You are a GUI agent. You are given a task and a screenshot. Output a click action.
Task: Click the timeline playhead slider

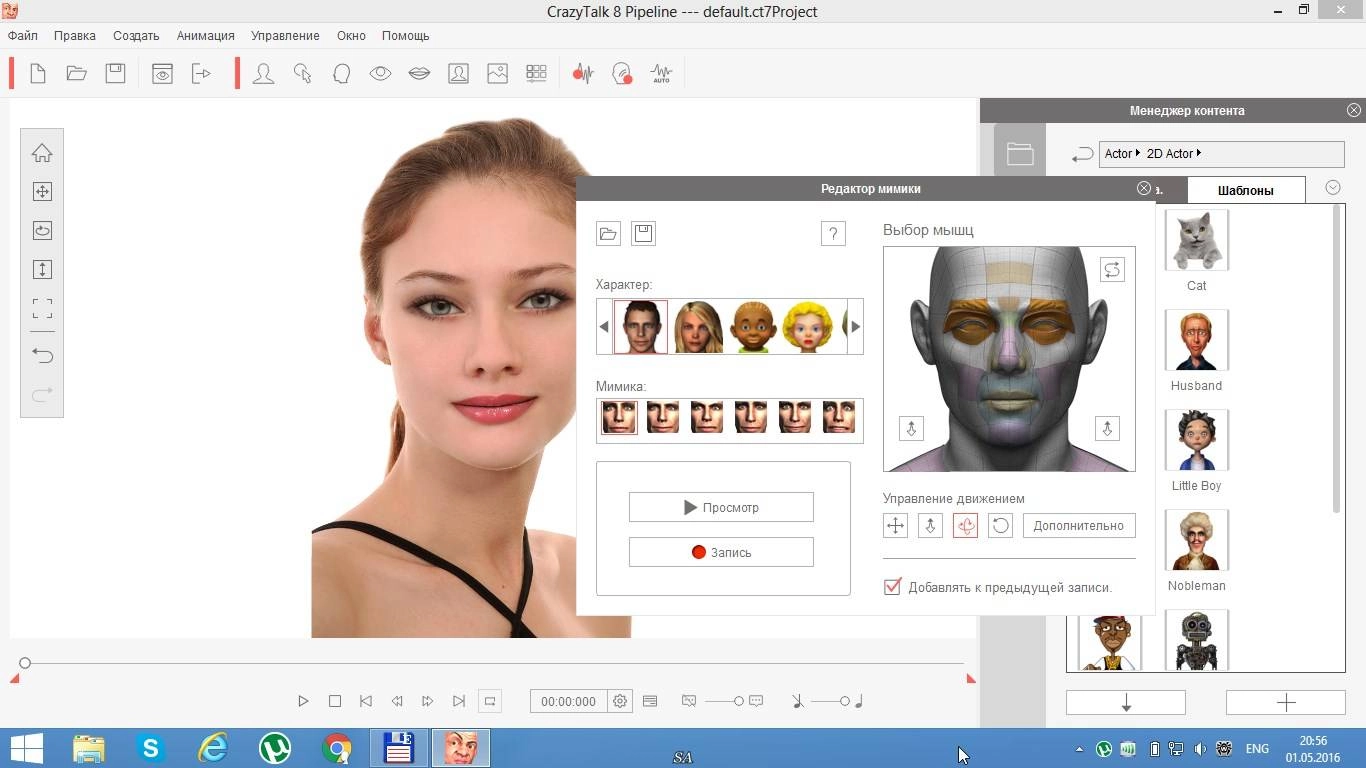25,663
